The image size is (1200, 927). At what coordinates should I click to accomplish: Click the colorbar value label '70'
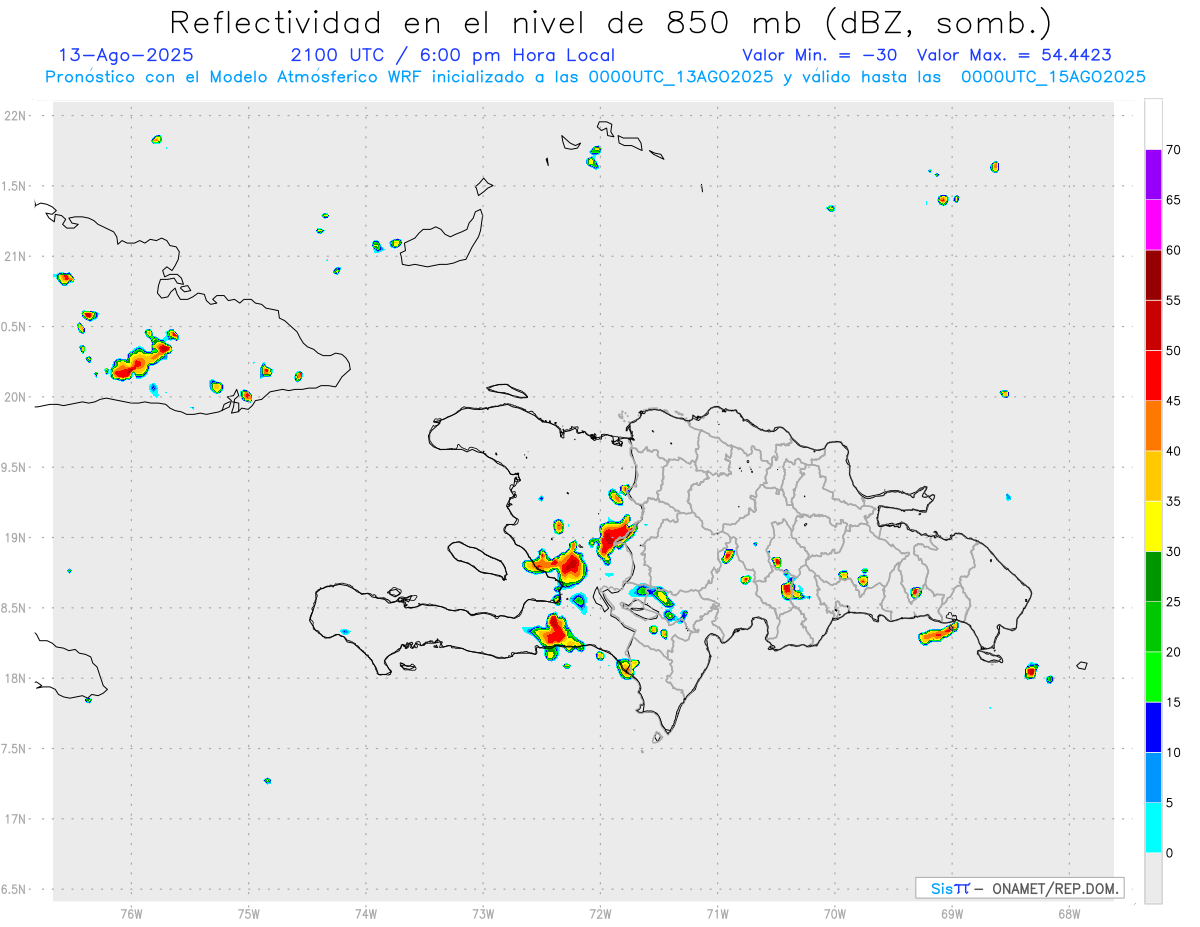click(1174, 150)
